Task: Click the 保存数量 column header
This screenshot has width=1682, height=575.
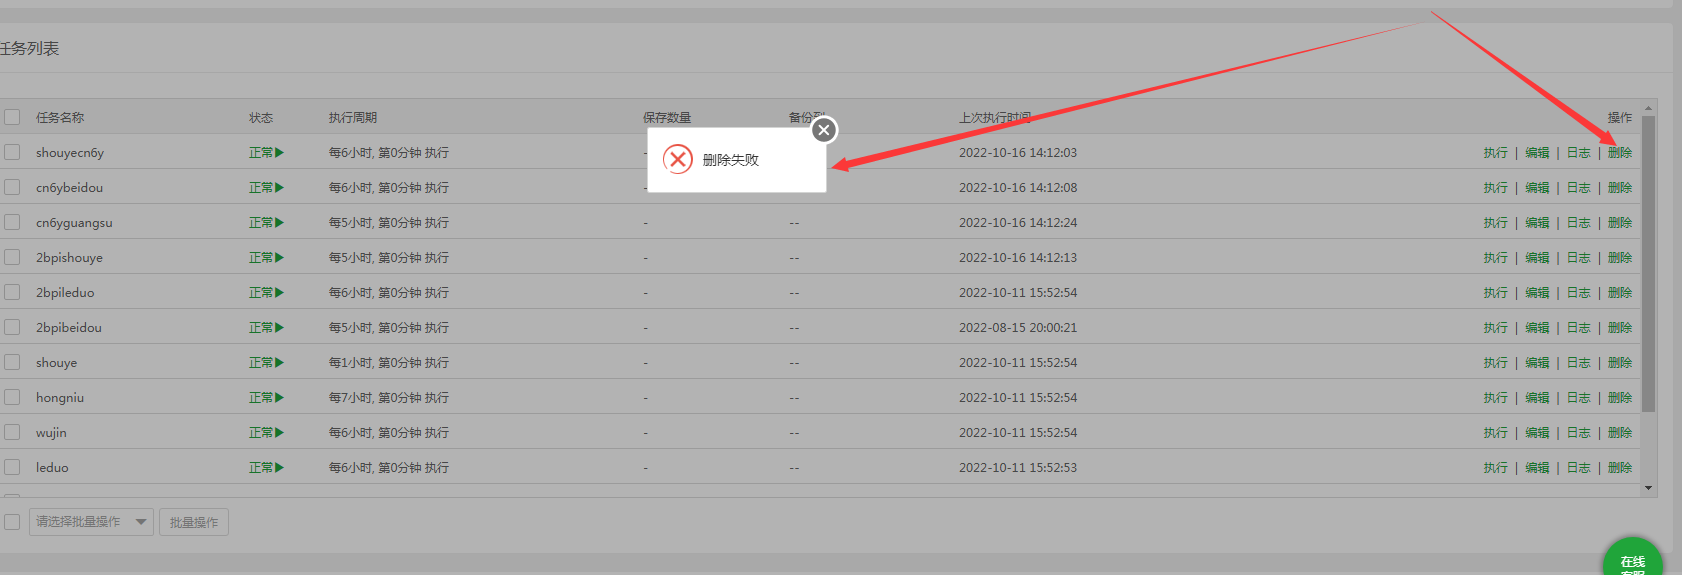Action: 667,118
